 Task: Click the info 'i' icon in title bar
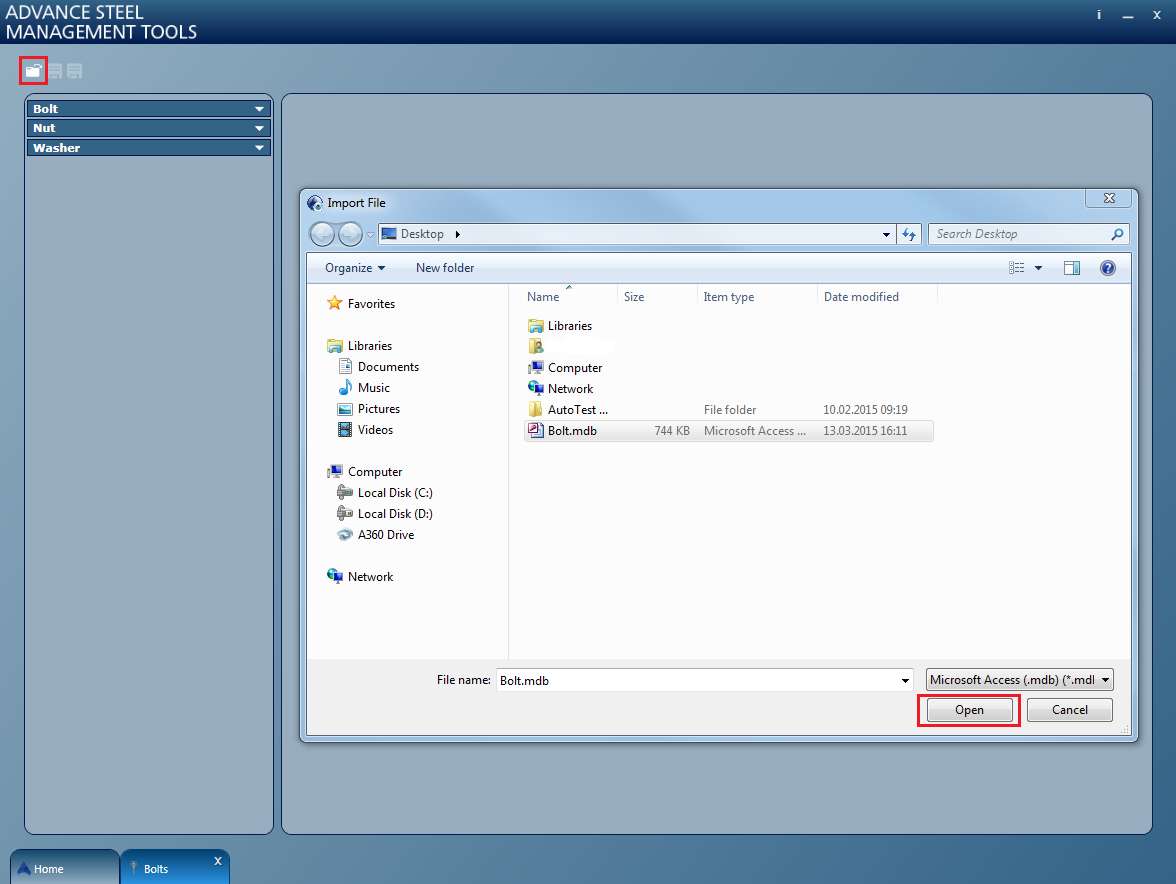tap(1099, 15)
